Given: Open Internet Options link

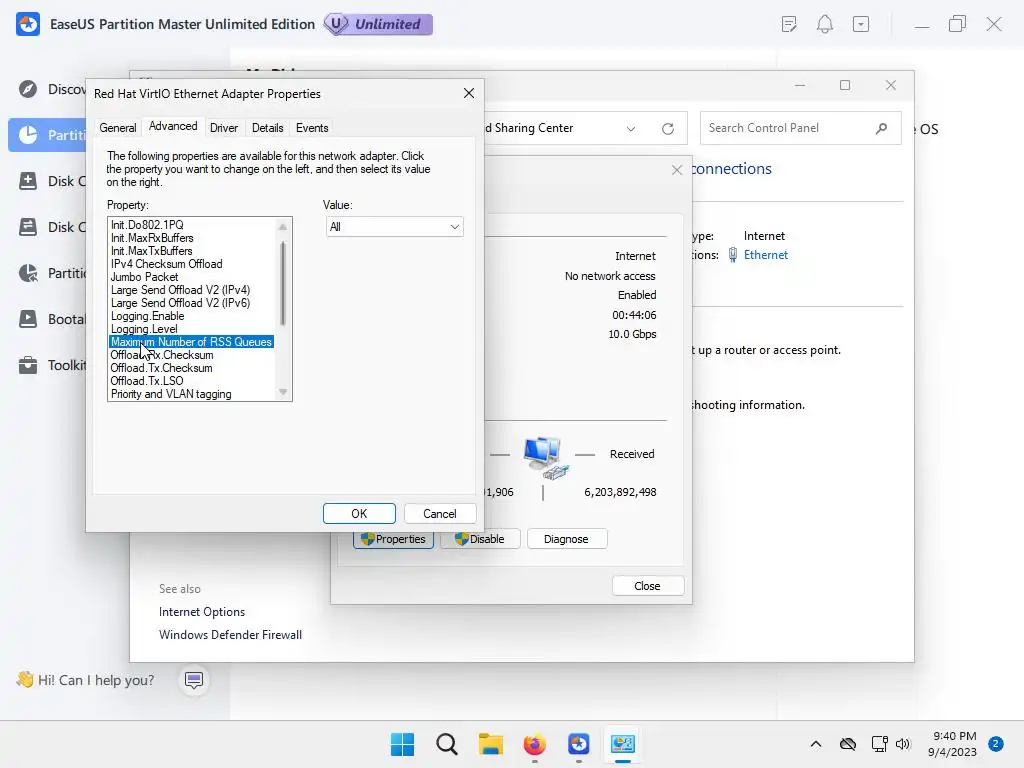Looking at the screenshot, I should pyautogui.click(x=202, y=612).
